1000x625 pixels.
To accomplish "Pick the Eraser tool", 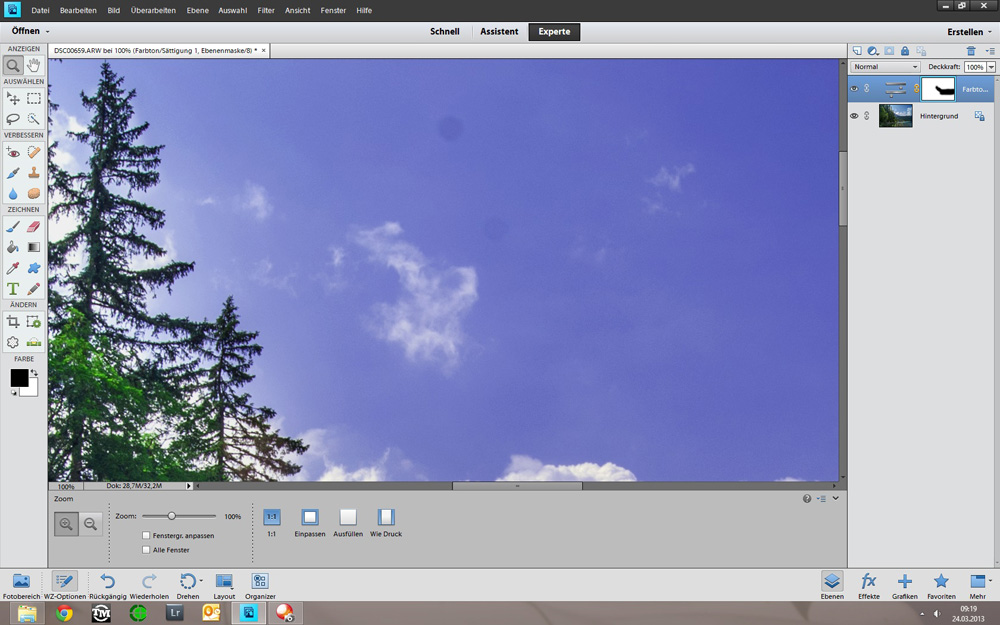I will pyautogui.click(x=34, y=226).
